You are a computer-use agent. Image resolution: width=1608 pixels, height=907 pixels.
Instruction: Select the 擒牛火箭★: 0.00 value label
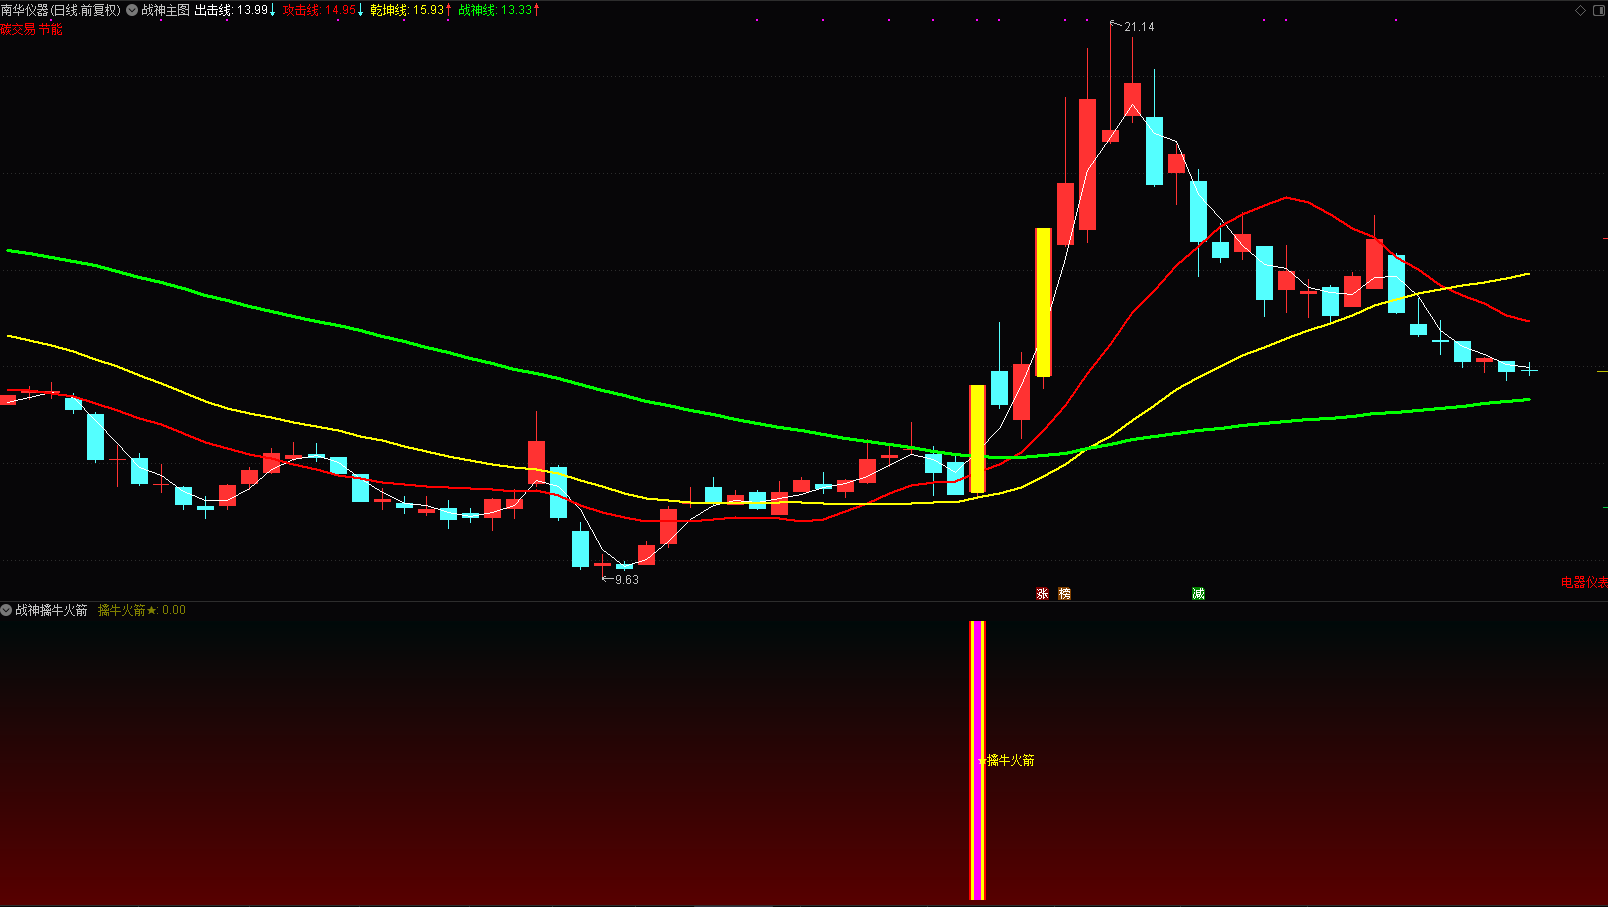point(142,610)
